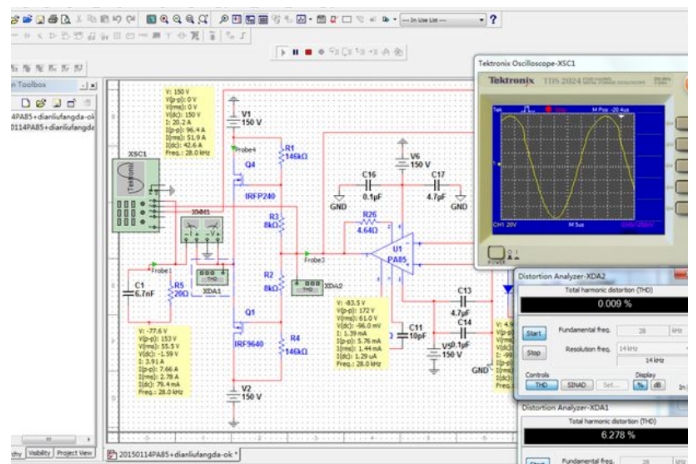Click the Undo toolbar icon
Image resolution: width=696 pixels, height=464 pixels.
coord(117,19)
